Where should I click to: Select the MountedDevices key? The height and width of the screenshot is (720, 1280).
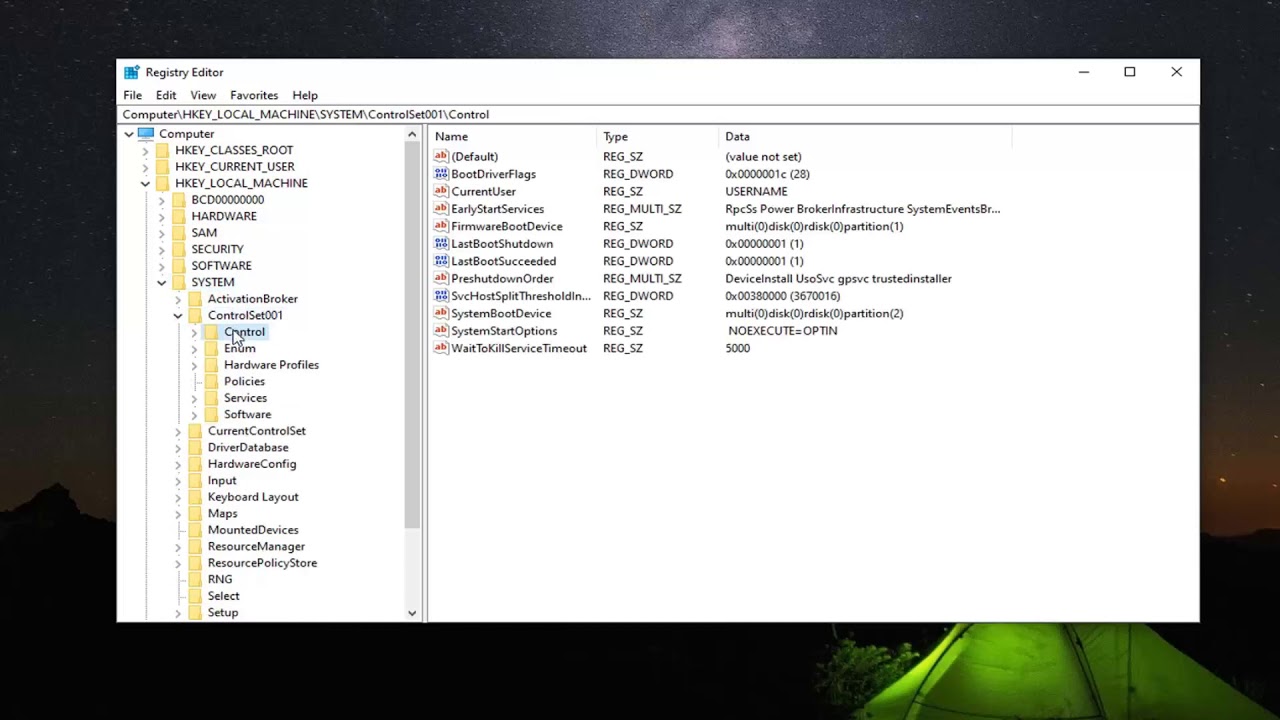(253, 530)
